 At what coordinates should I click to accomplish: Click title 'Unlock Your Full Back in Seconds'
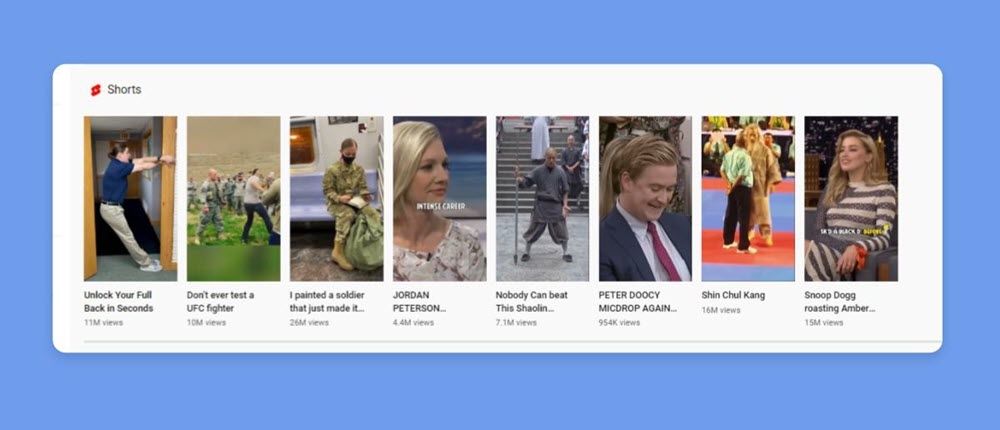click(x=119, y=302)
